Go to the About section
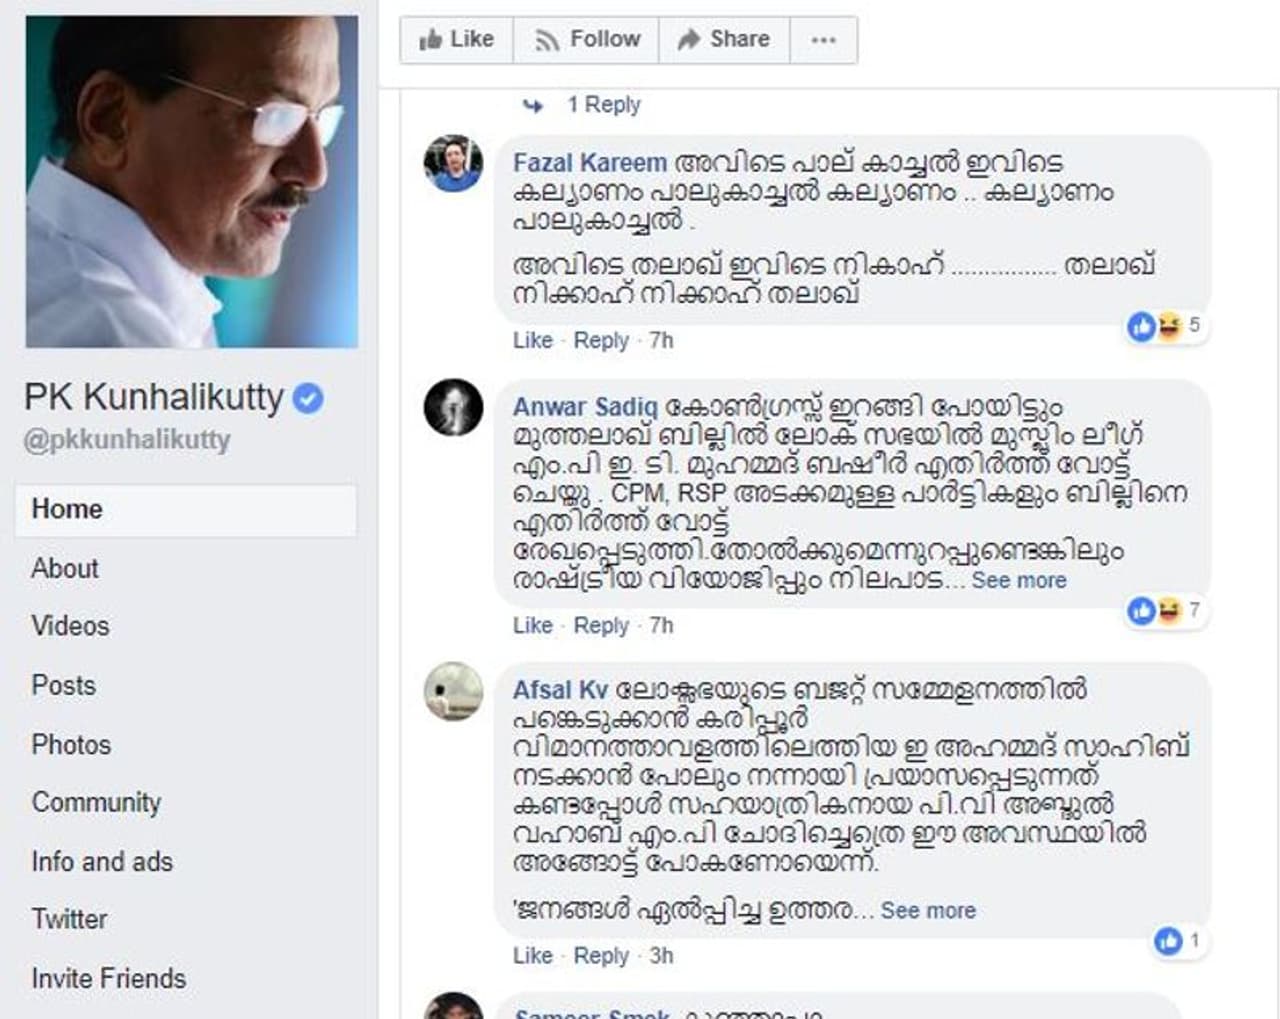 click(x=65, y=568)
